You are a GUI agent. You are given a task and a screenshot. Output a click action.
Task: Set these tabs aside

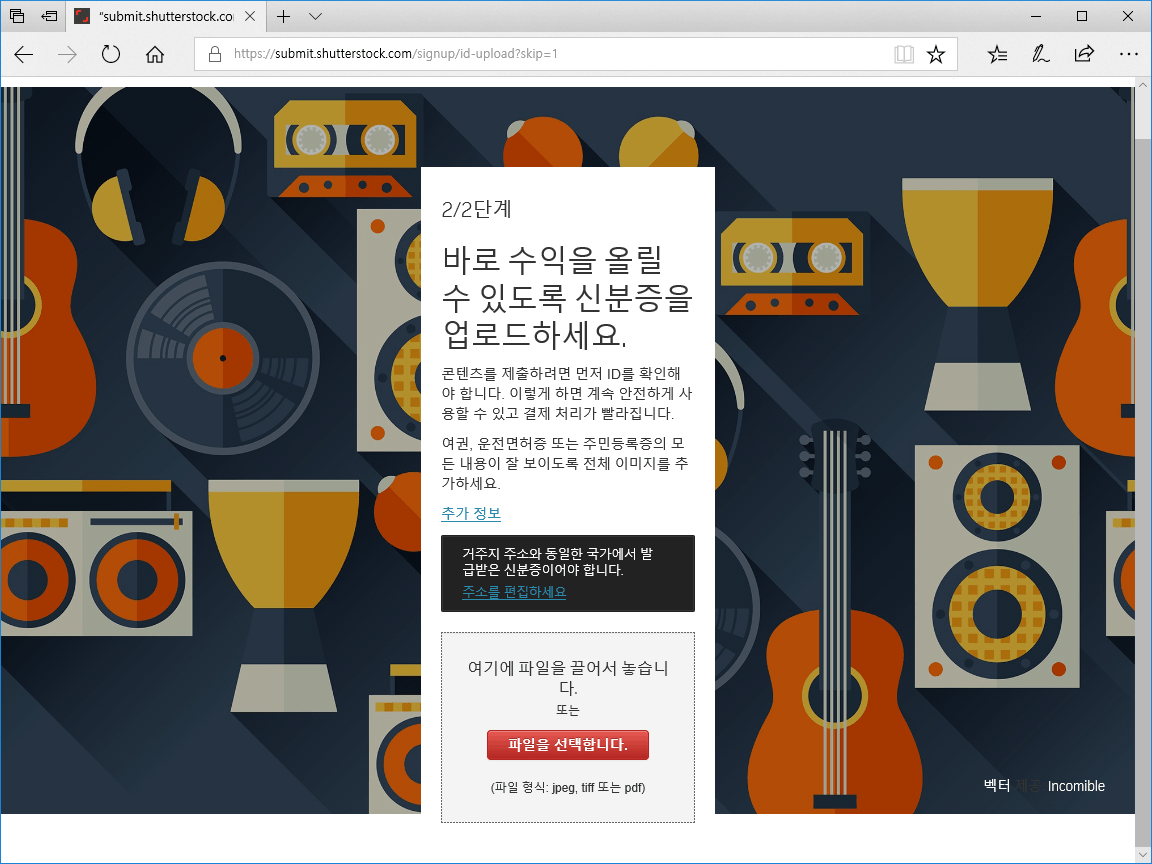coord(49,16)
